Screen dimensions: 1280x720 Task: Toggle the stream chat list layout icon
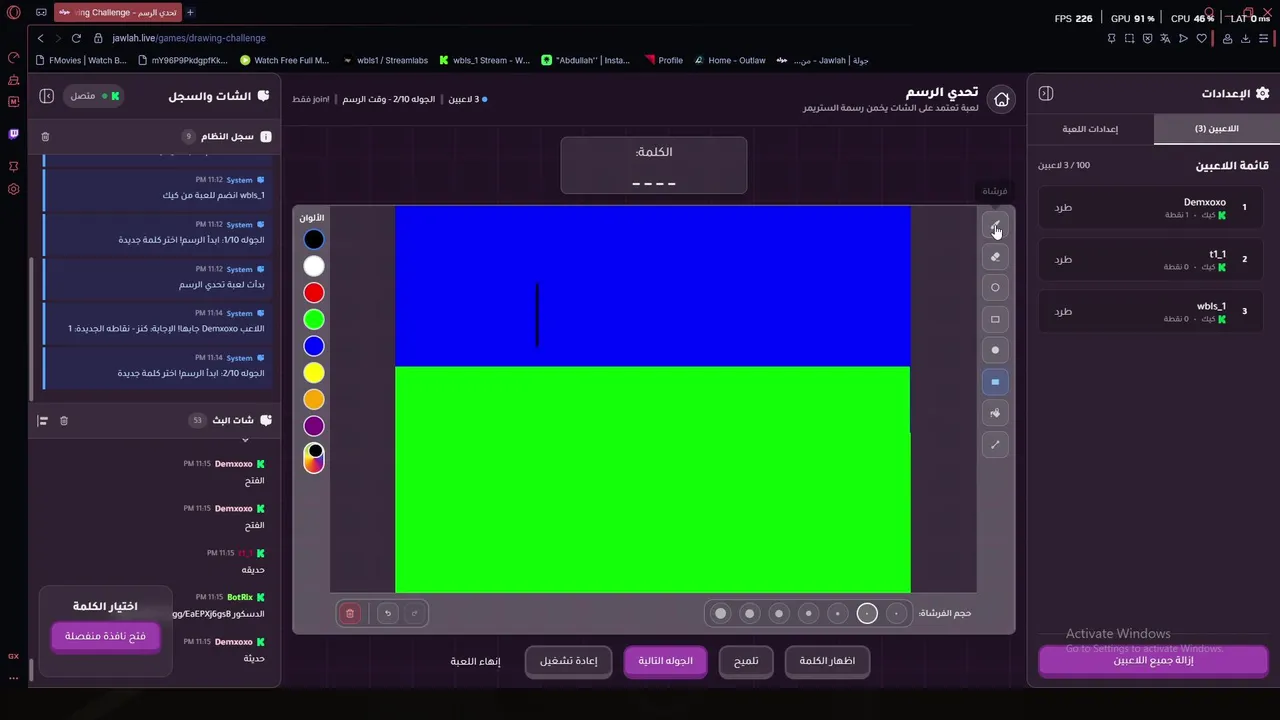pos(43,421)
